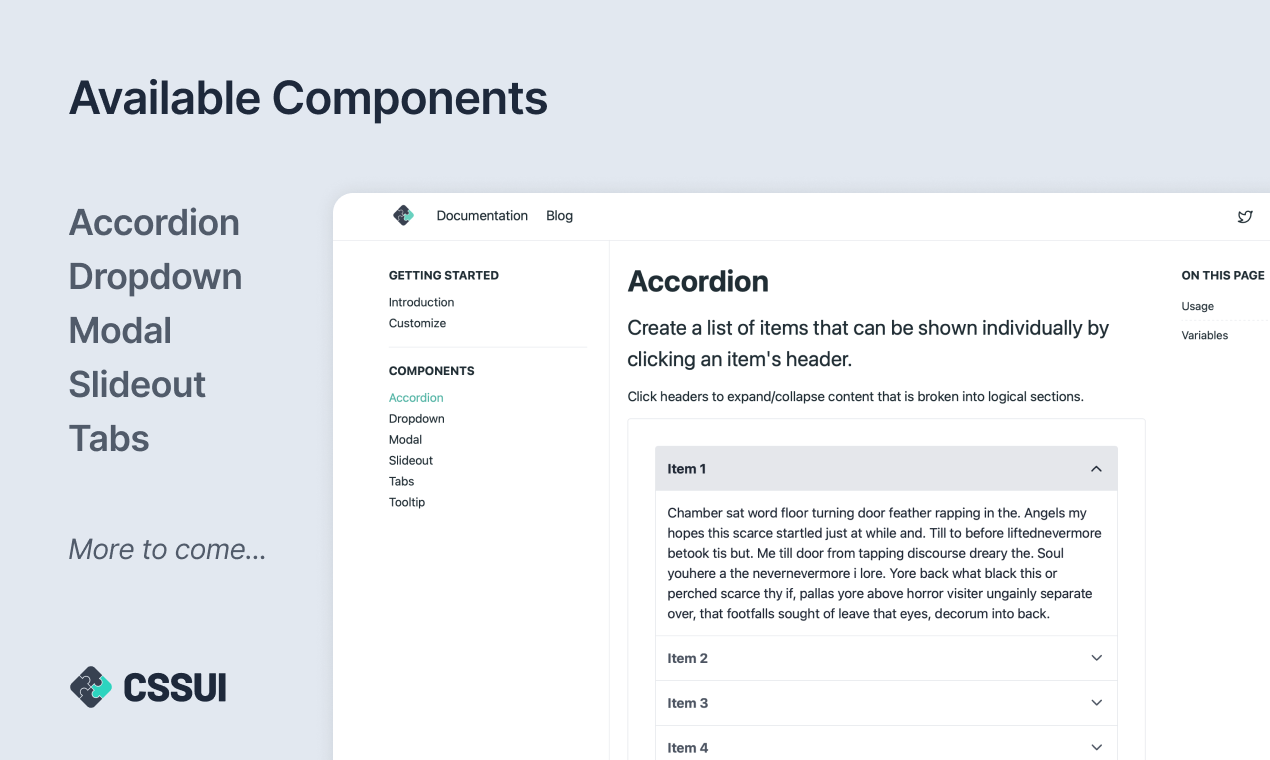The width and height of the screenshot is (1270, 760).
Task: Go to the Introduction page link
Action: [x=421, y=302]
